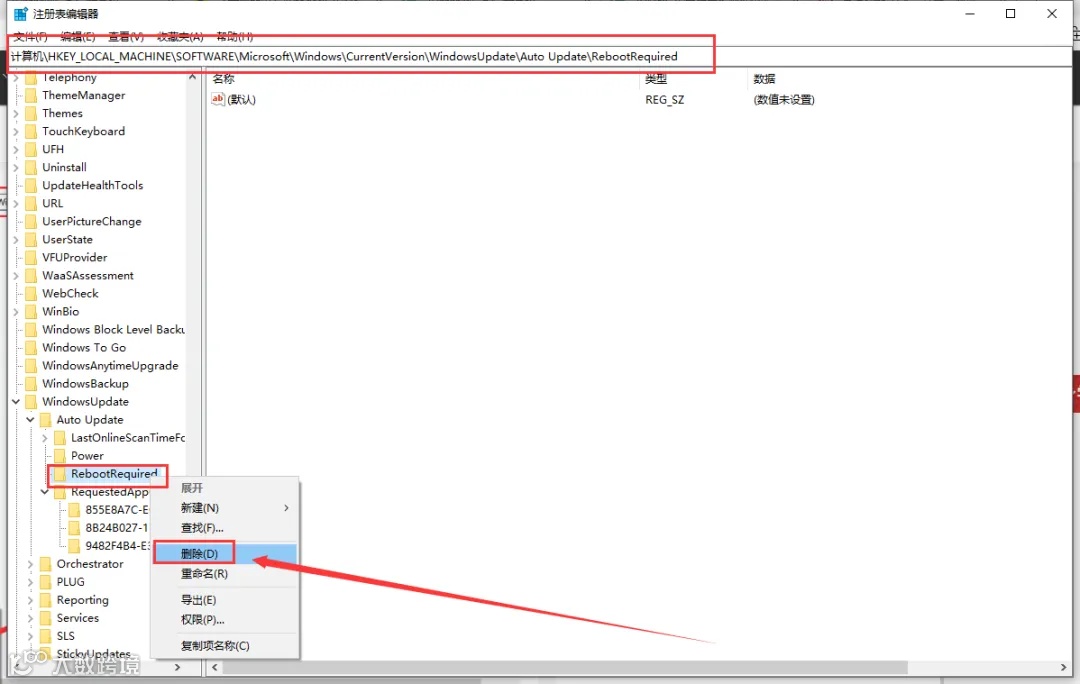Collapse the RequestedApp node

tap(45, 492)
